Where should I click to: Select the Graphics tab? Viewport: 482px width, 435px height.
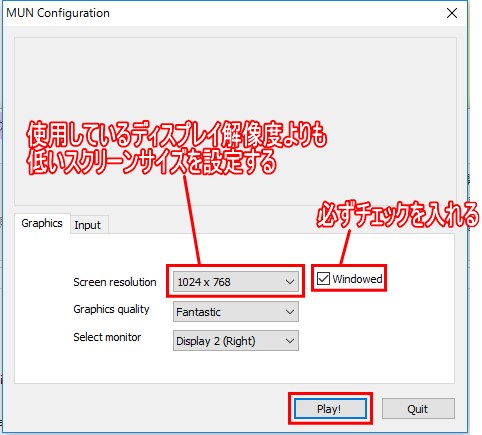[x=42, y=223]
